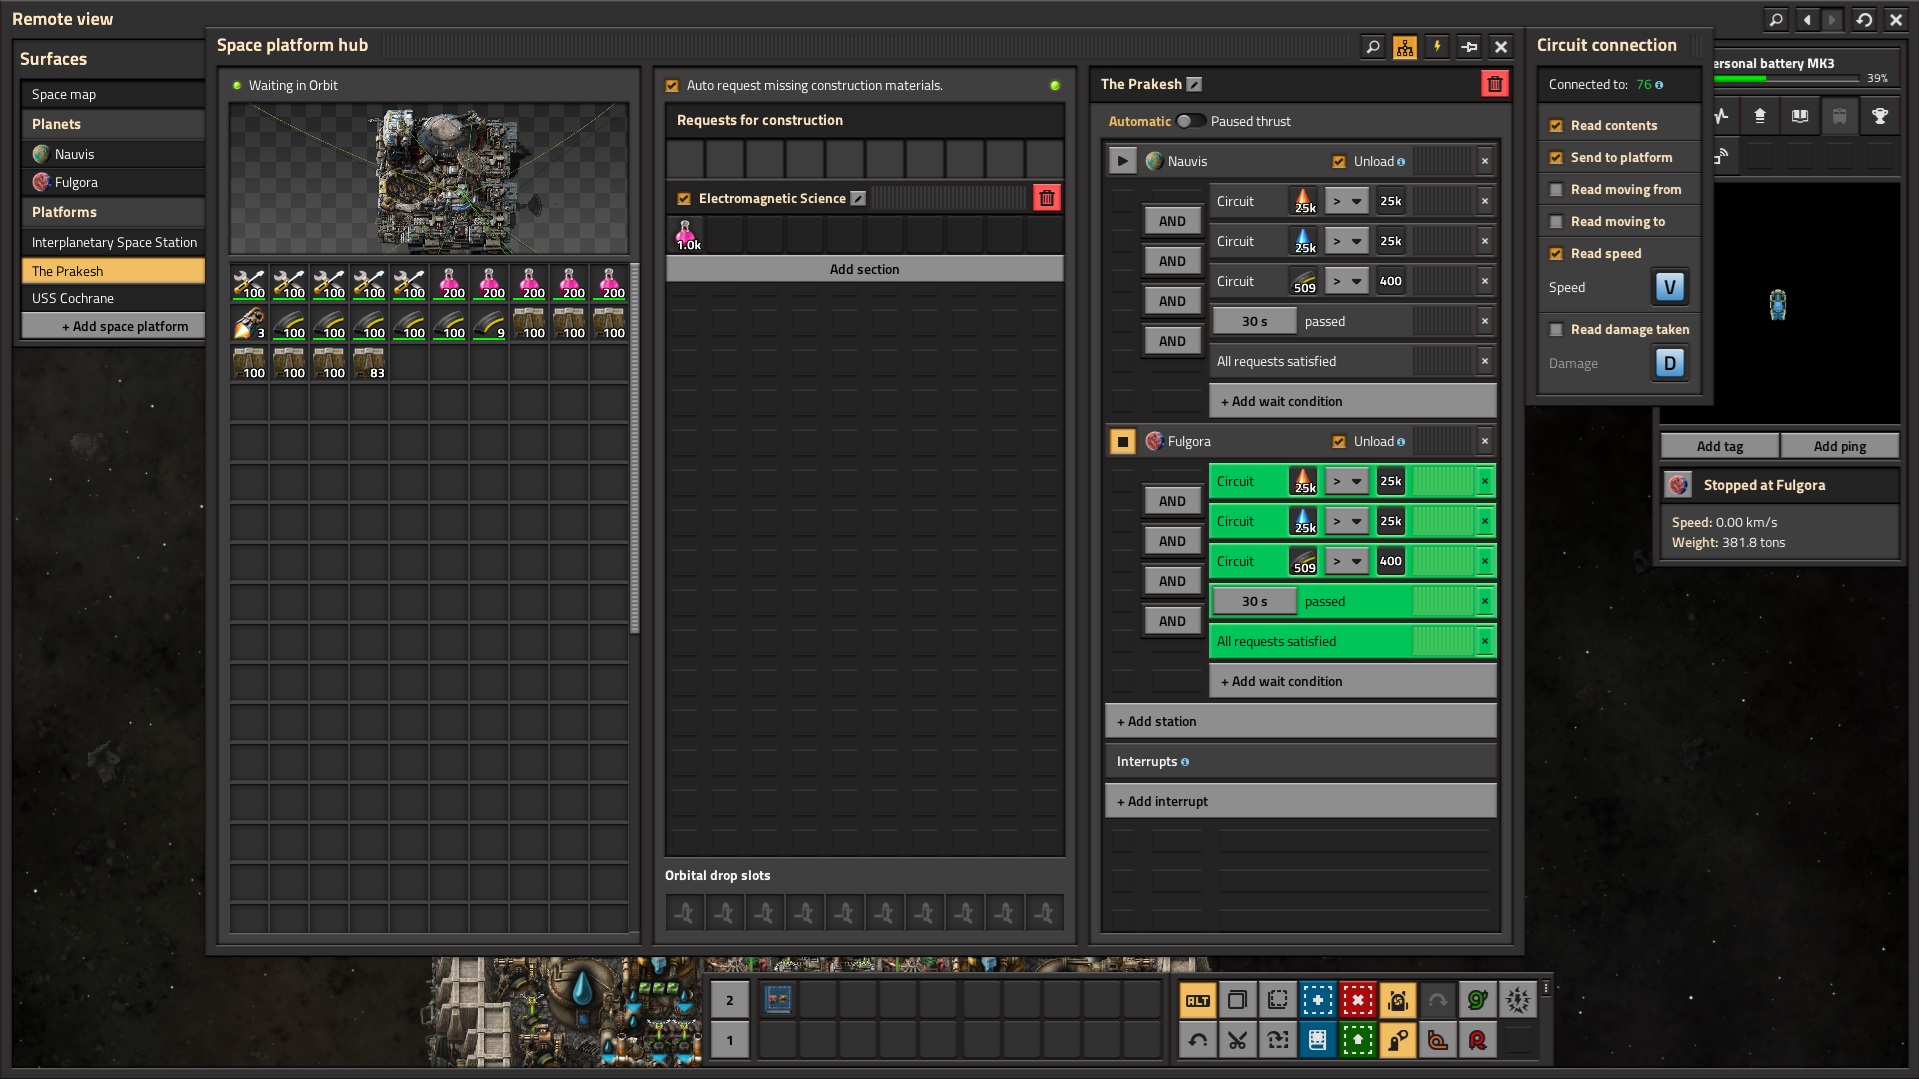
Task: Uncheck the Electromagnetic Science section checkbox
Action: click(x=684, y=199)
